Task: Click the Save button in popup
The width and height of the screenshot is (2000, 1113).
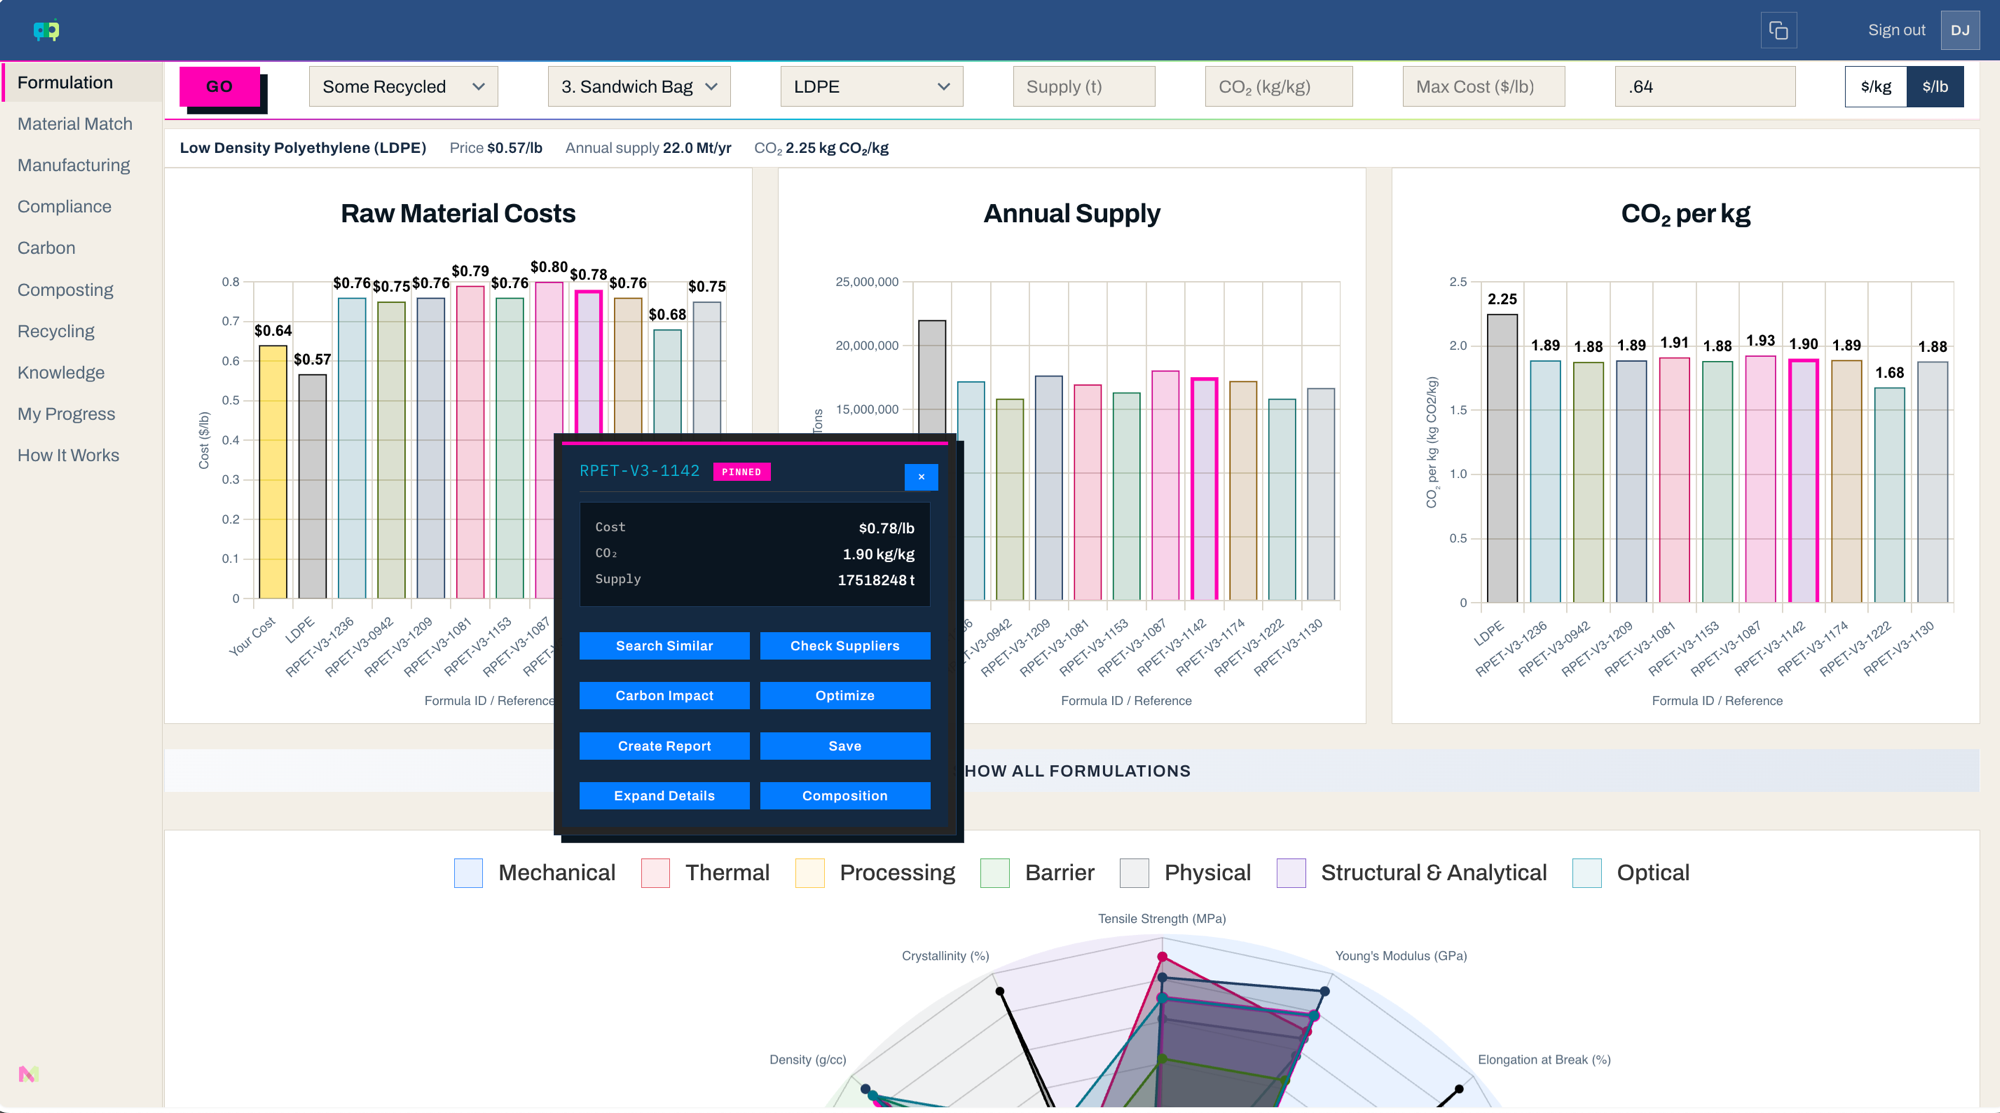Action: click(x=845, y=746)
